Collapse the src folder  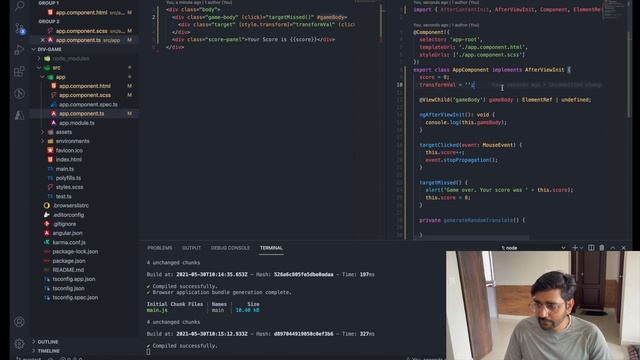(x=39, y=68)
